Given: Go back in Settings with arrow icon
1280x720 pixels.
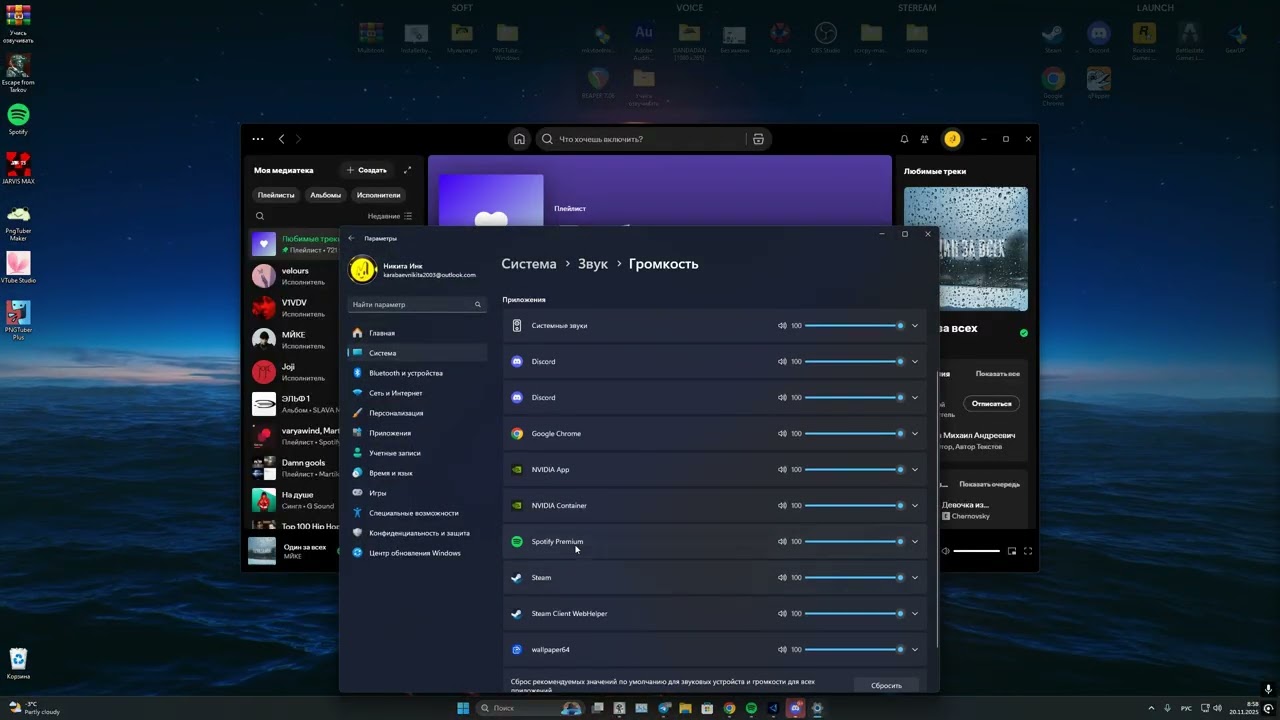Looking at the screenshot, I should (x=351, y=238).
